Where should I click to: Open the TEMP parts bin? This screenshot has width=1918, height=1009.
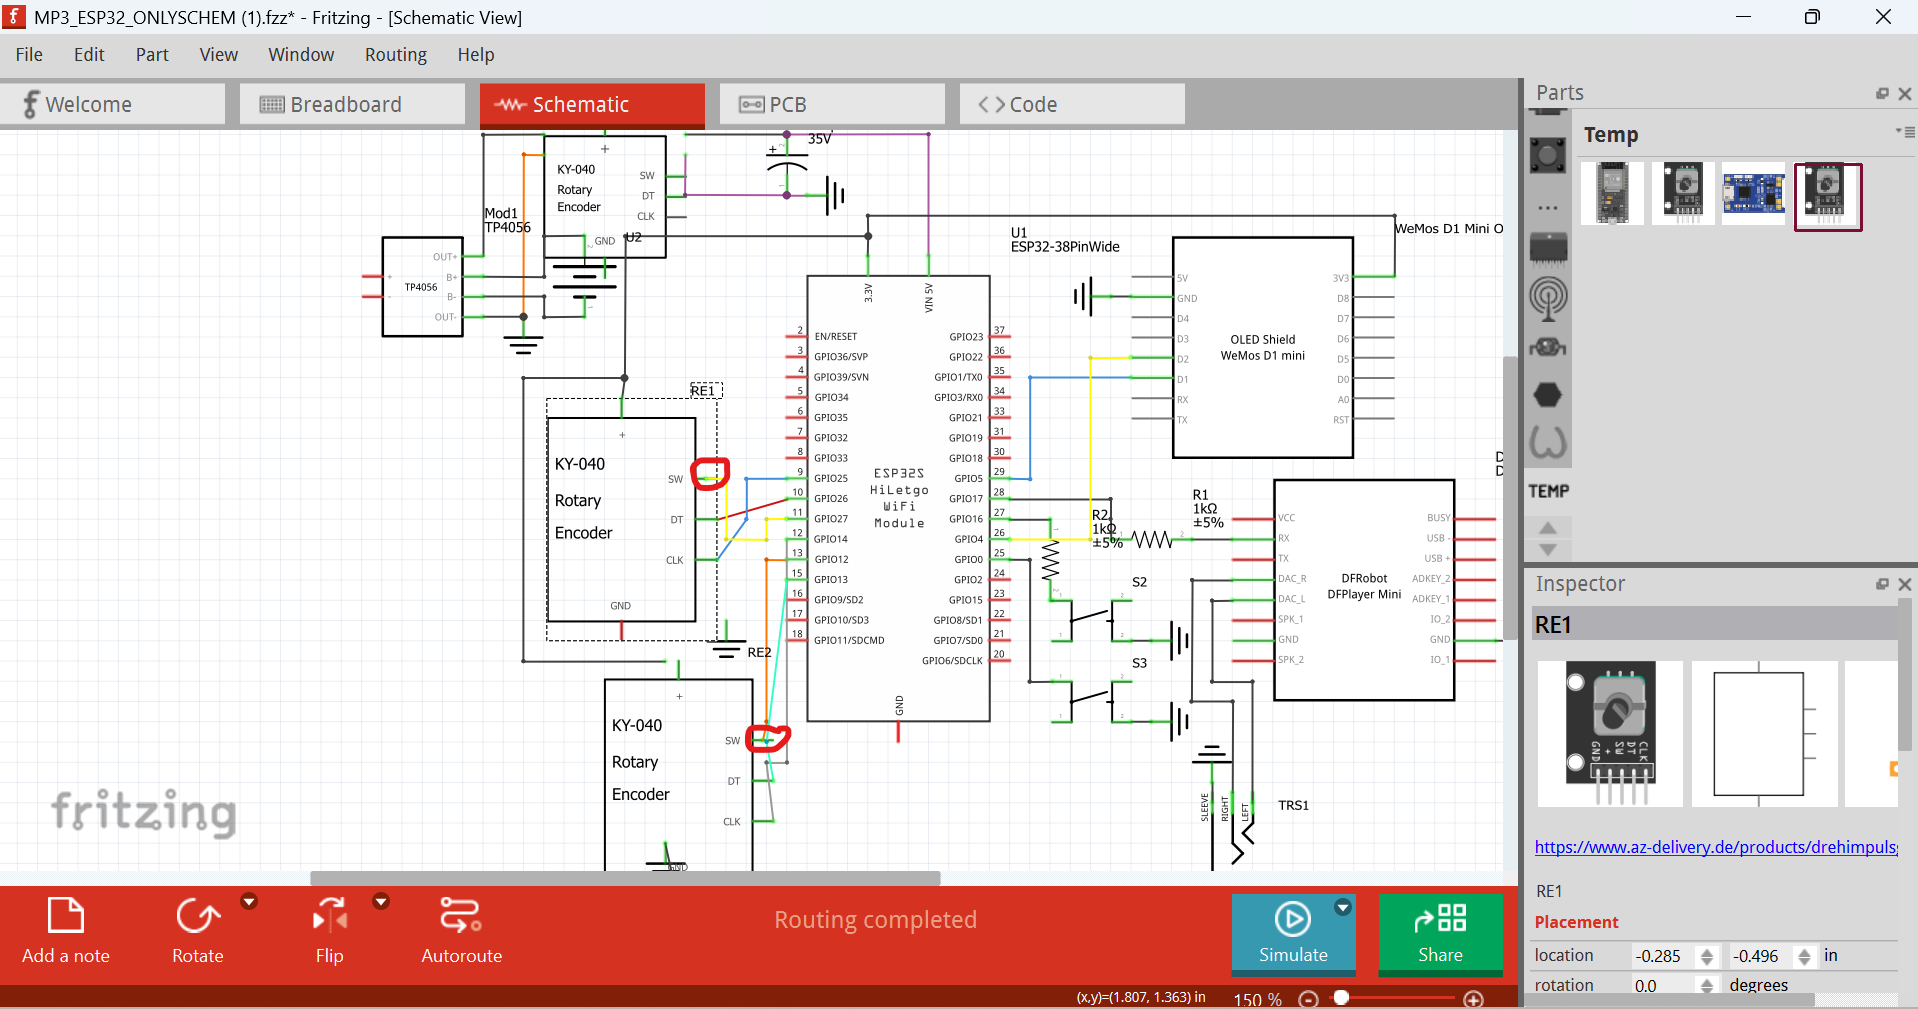1548,491
